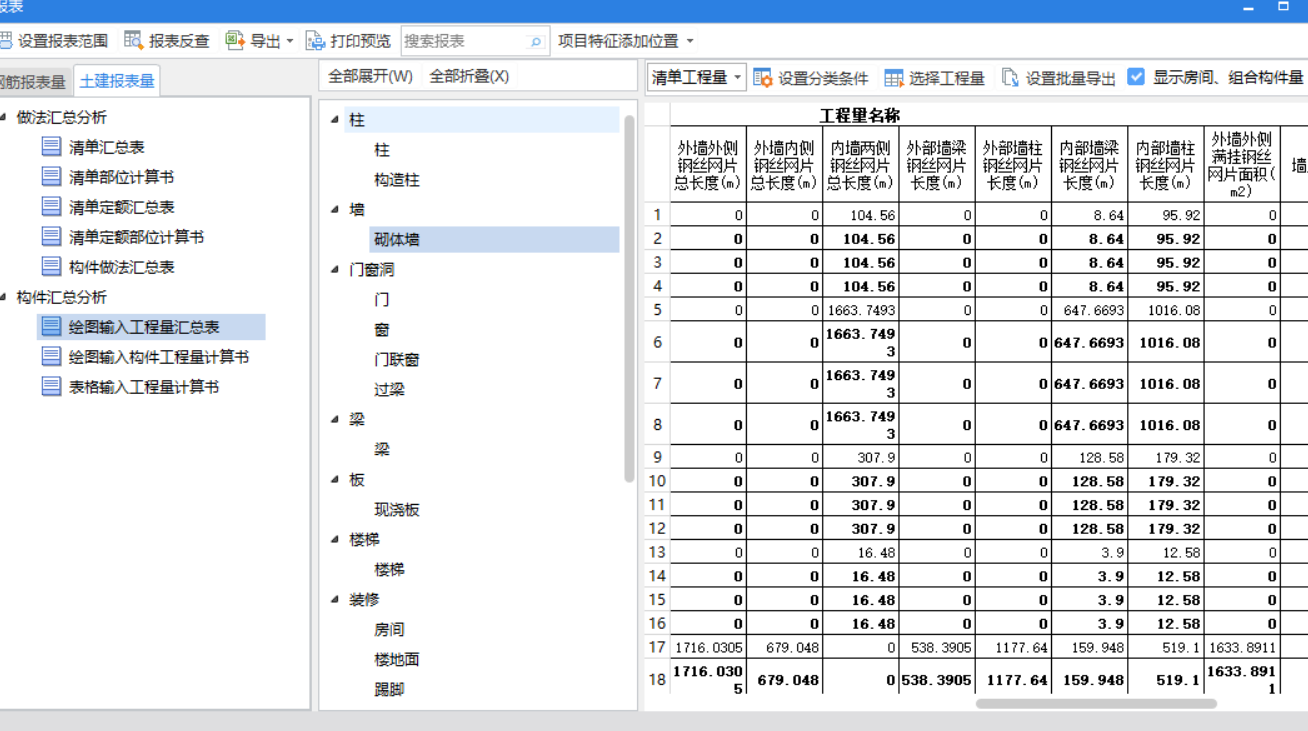Click the component tree vertical scrollbar
This screenshot has height=731, width=1308.
[x=629, y=298]
